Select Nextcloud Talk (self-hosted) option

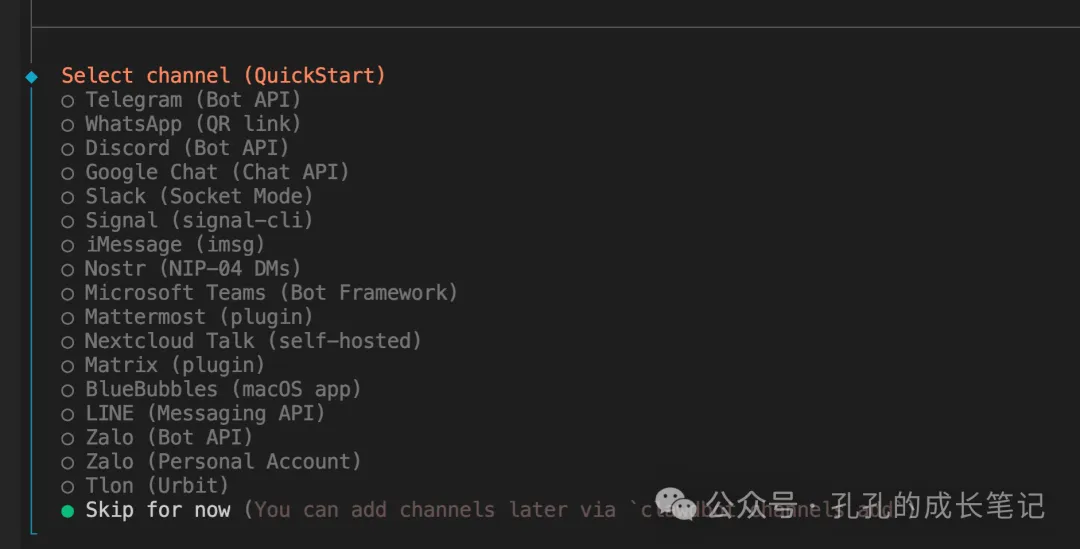pos(252,341)
